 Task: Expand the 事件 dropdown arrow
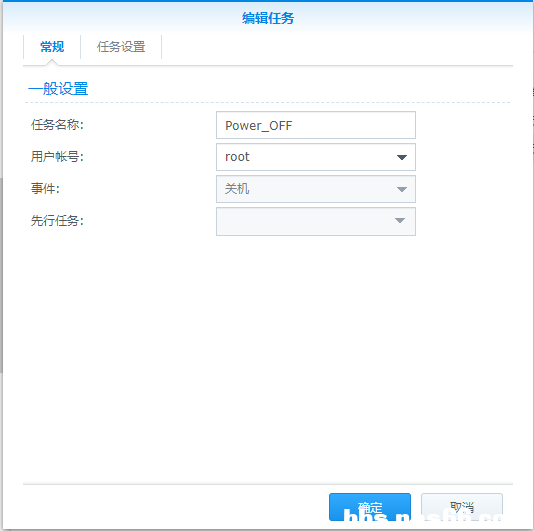(402, 189)
